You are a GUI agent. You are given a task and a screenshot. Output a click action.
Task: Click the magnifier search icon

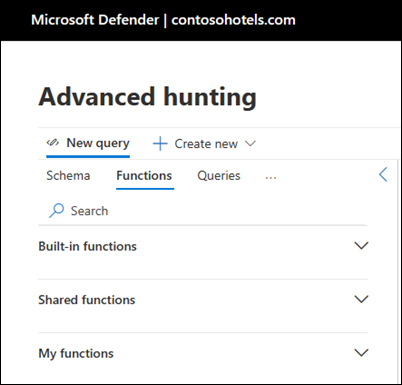(56, 211)
